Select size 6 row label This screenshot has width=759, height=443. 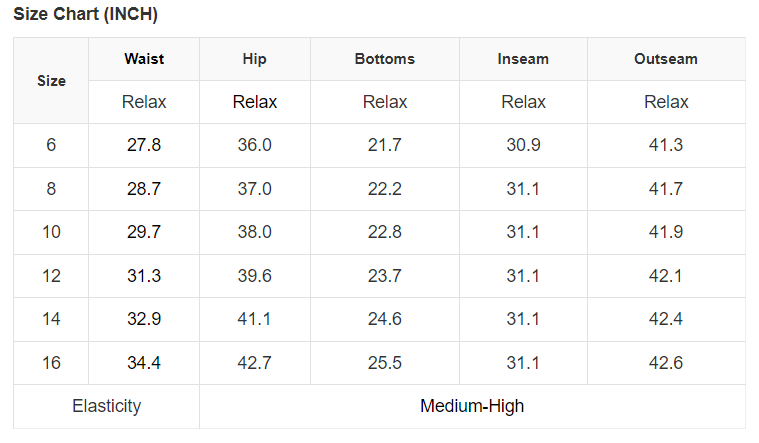51,145
